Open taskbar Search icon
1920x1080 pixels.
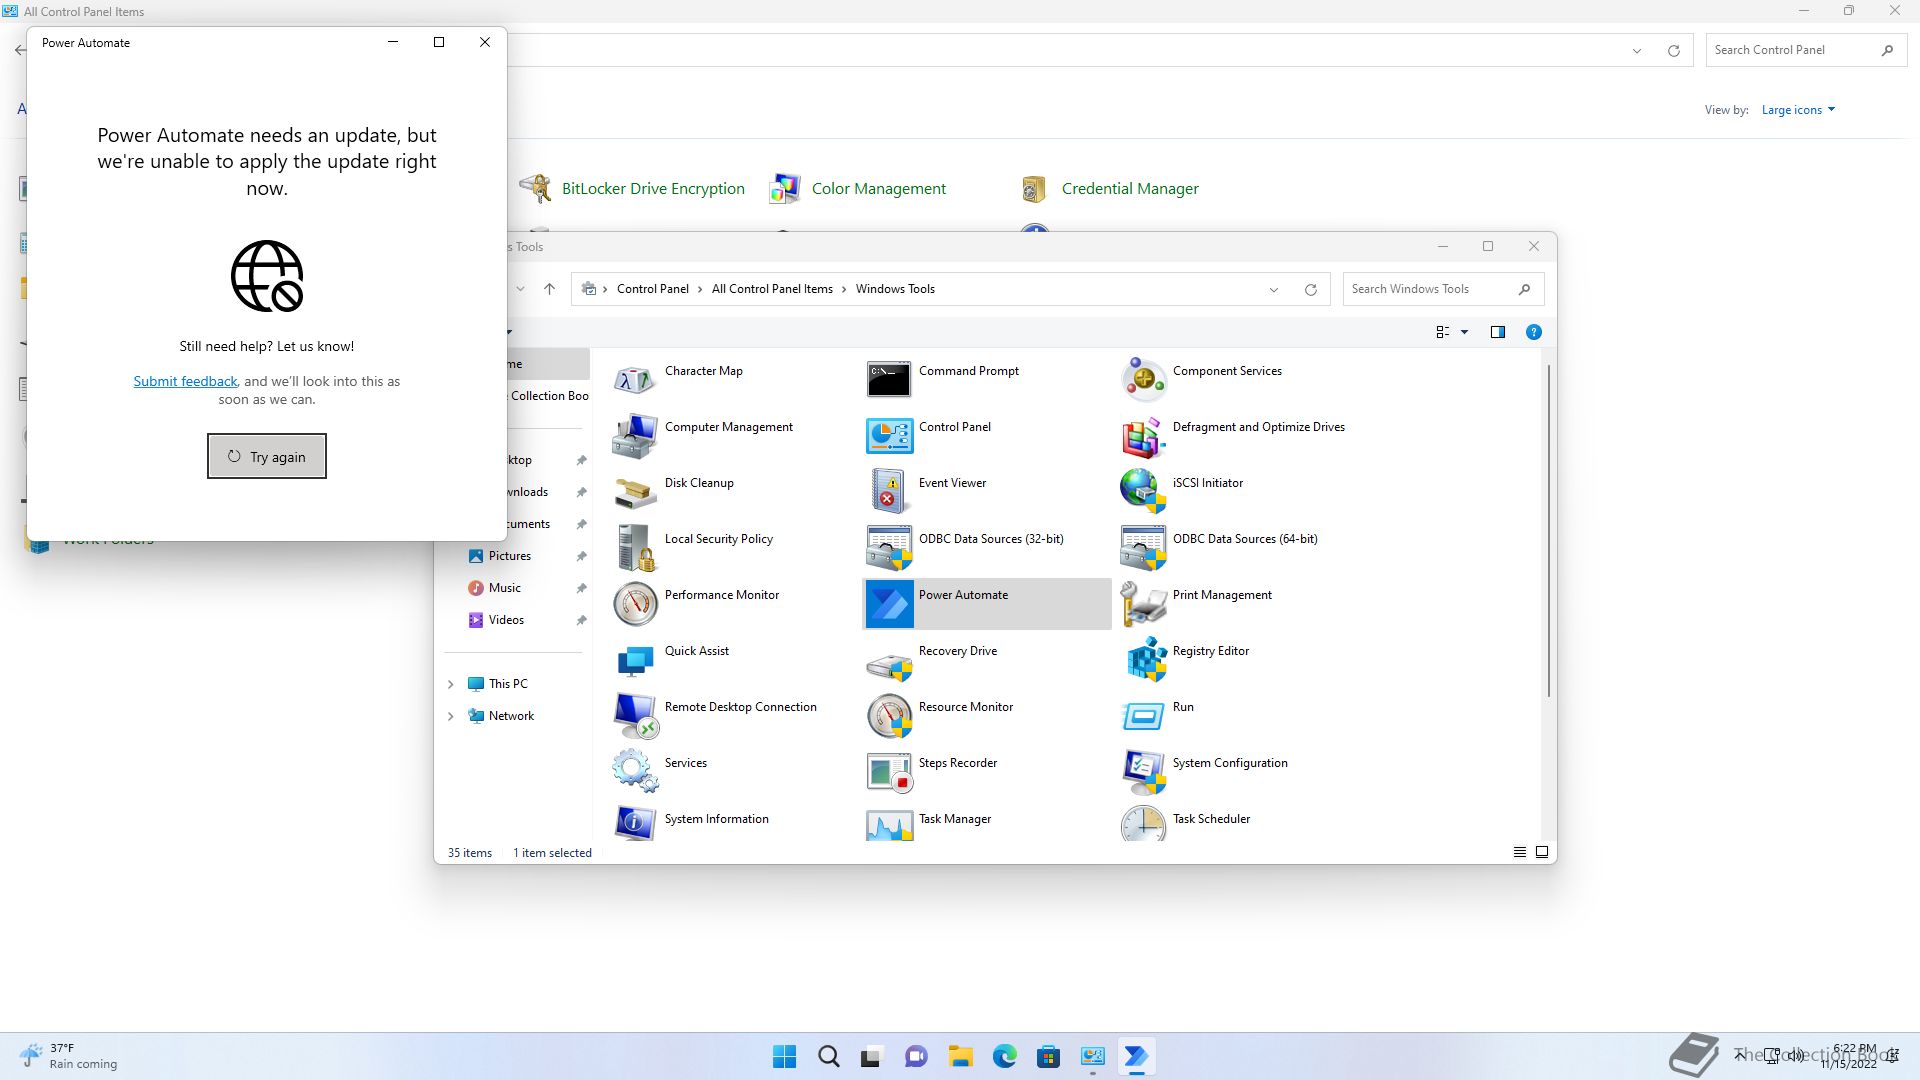[x=829, y=1056]
